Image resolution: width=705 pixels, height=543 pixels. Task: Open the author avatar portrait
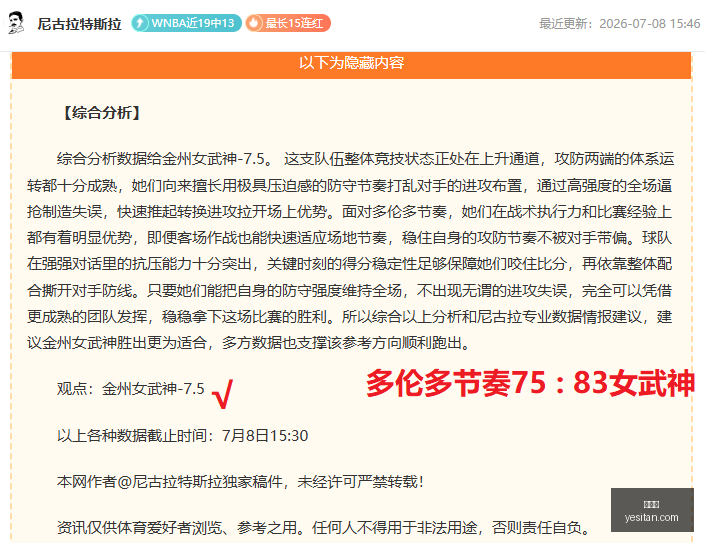click(16, 23)
